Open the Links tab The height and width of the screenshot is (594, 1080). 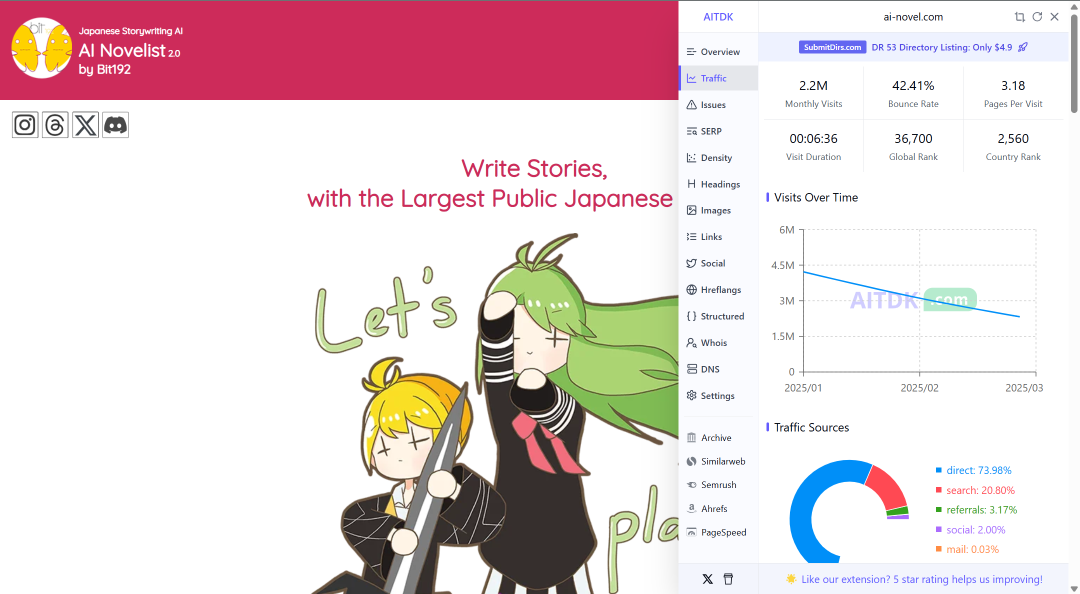point(718,236)
